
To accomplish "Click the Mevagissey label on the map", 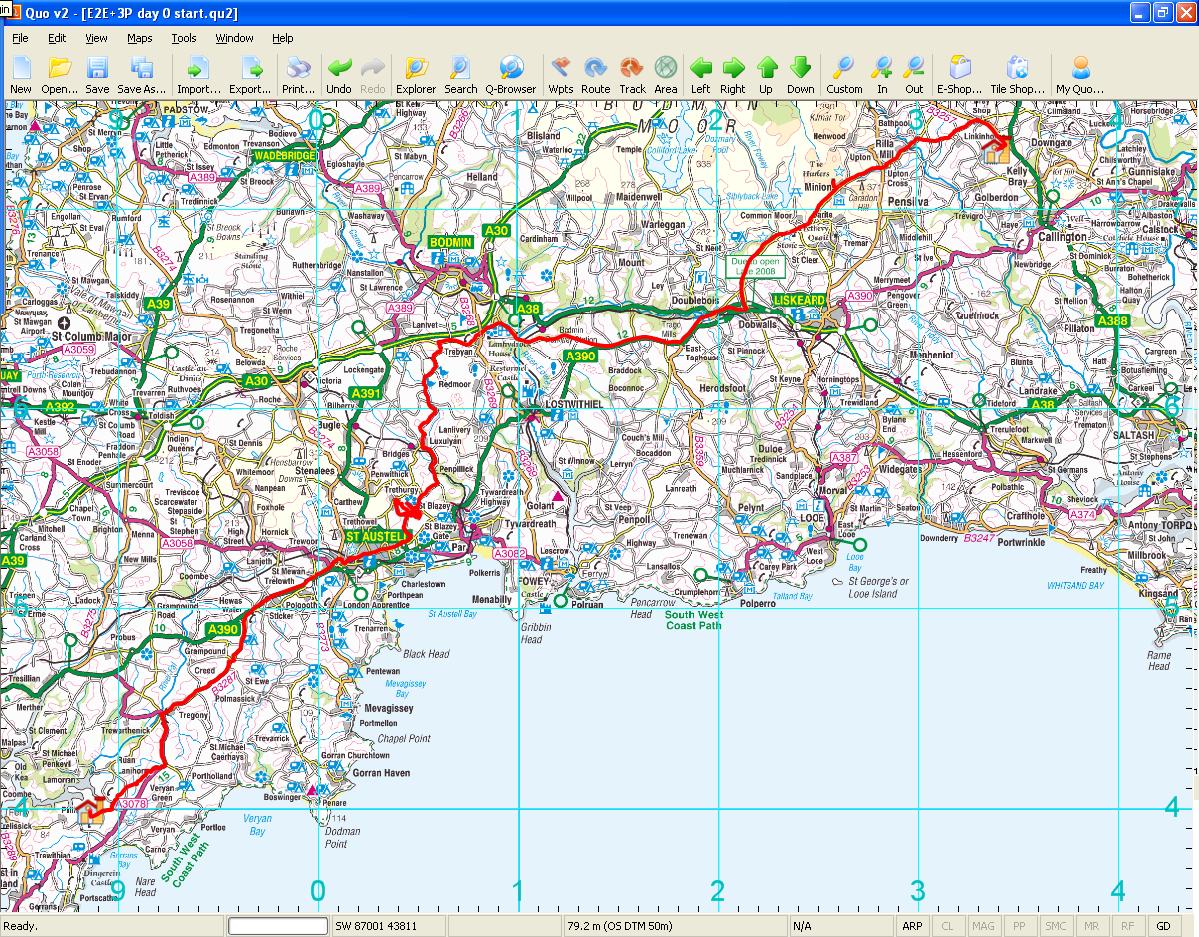I will pyautogui.click(x=388, y=708).
